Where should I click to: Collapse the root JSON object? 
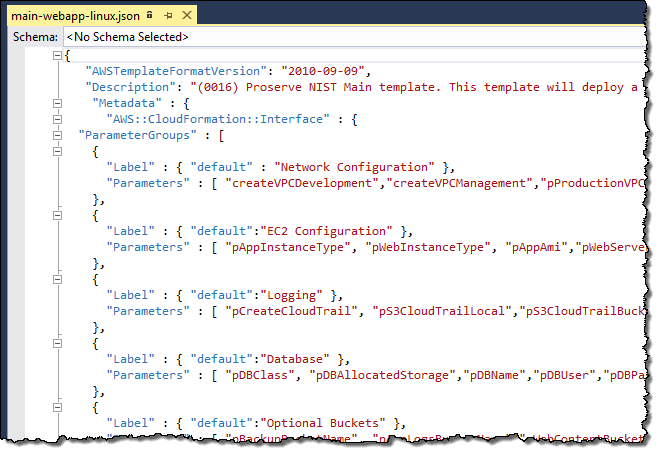pos(57,56)
